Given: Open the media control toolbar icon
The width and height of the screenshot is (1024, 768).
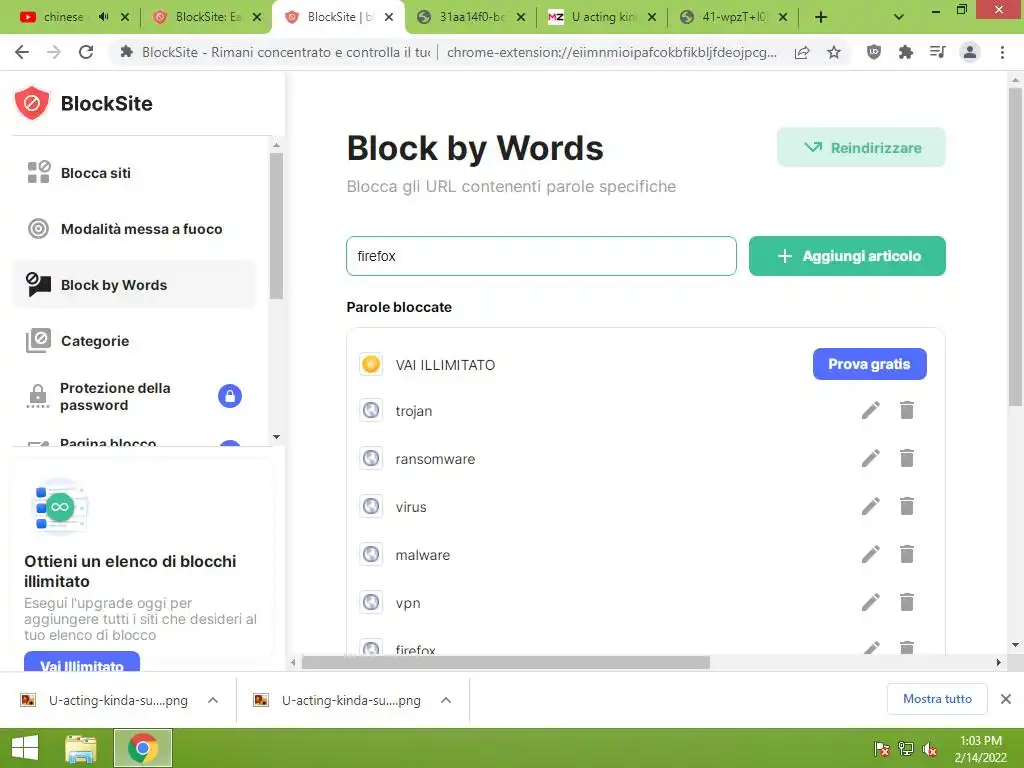Looking at the screenshot, I should 938,52.
